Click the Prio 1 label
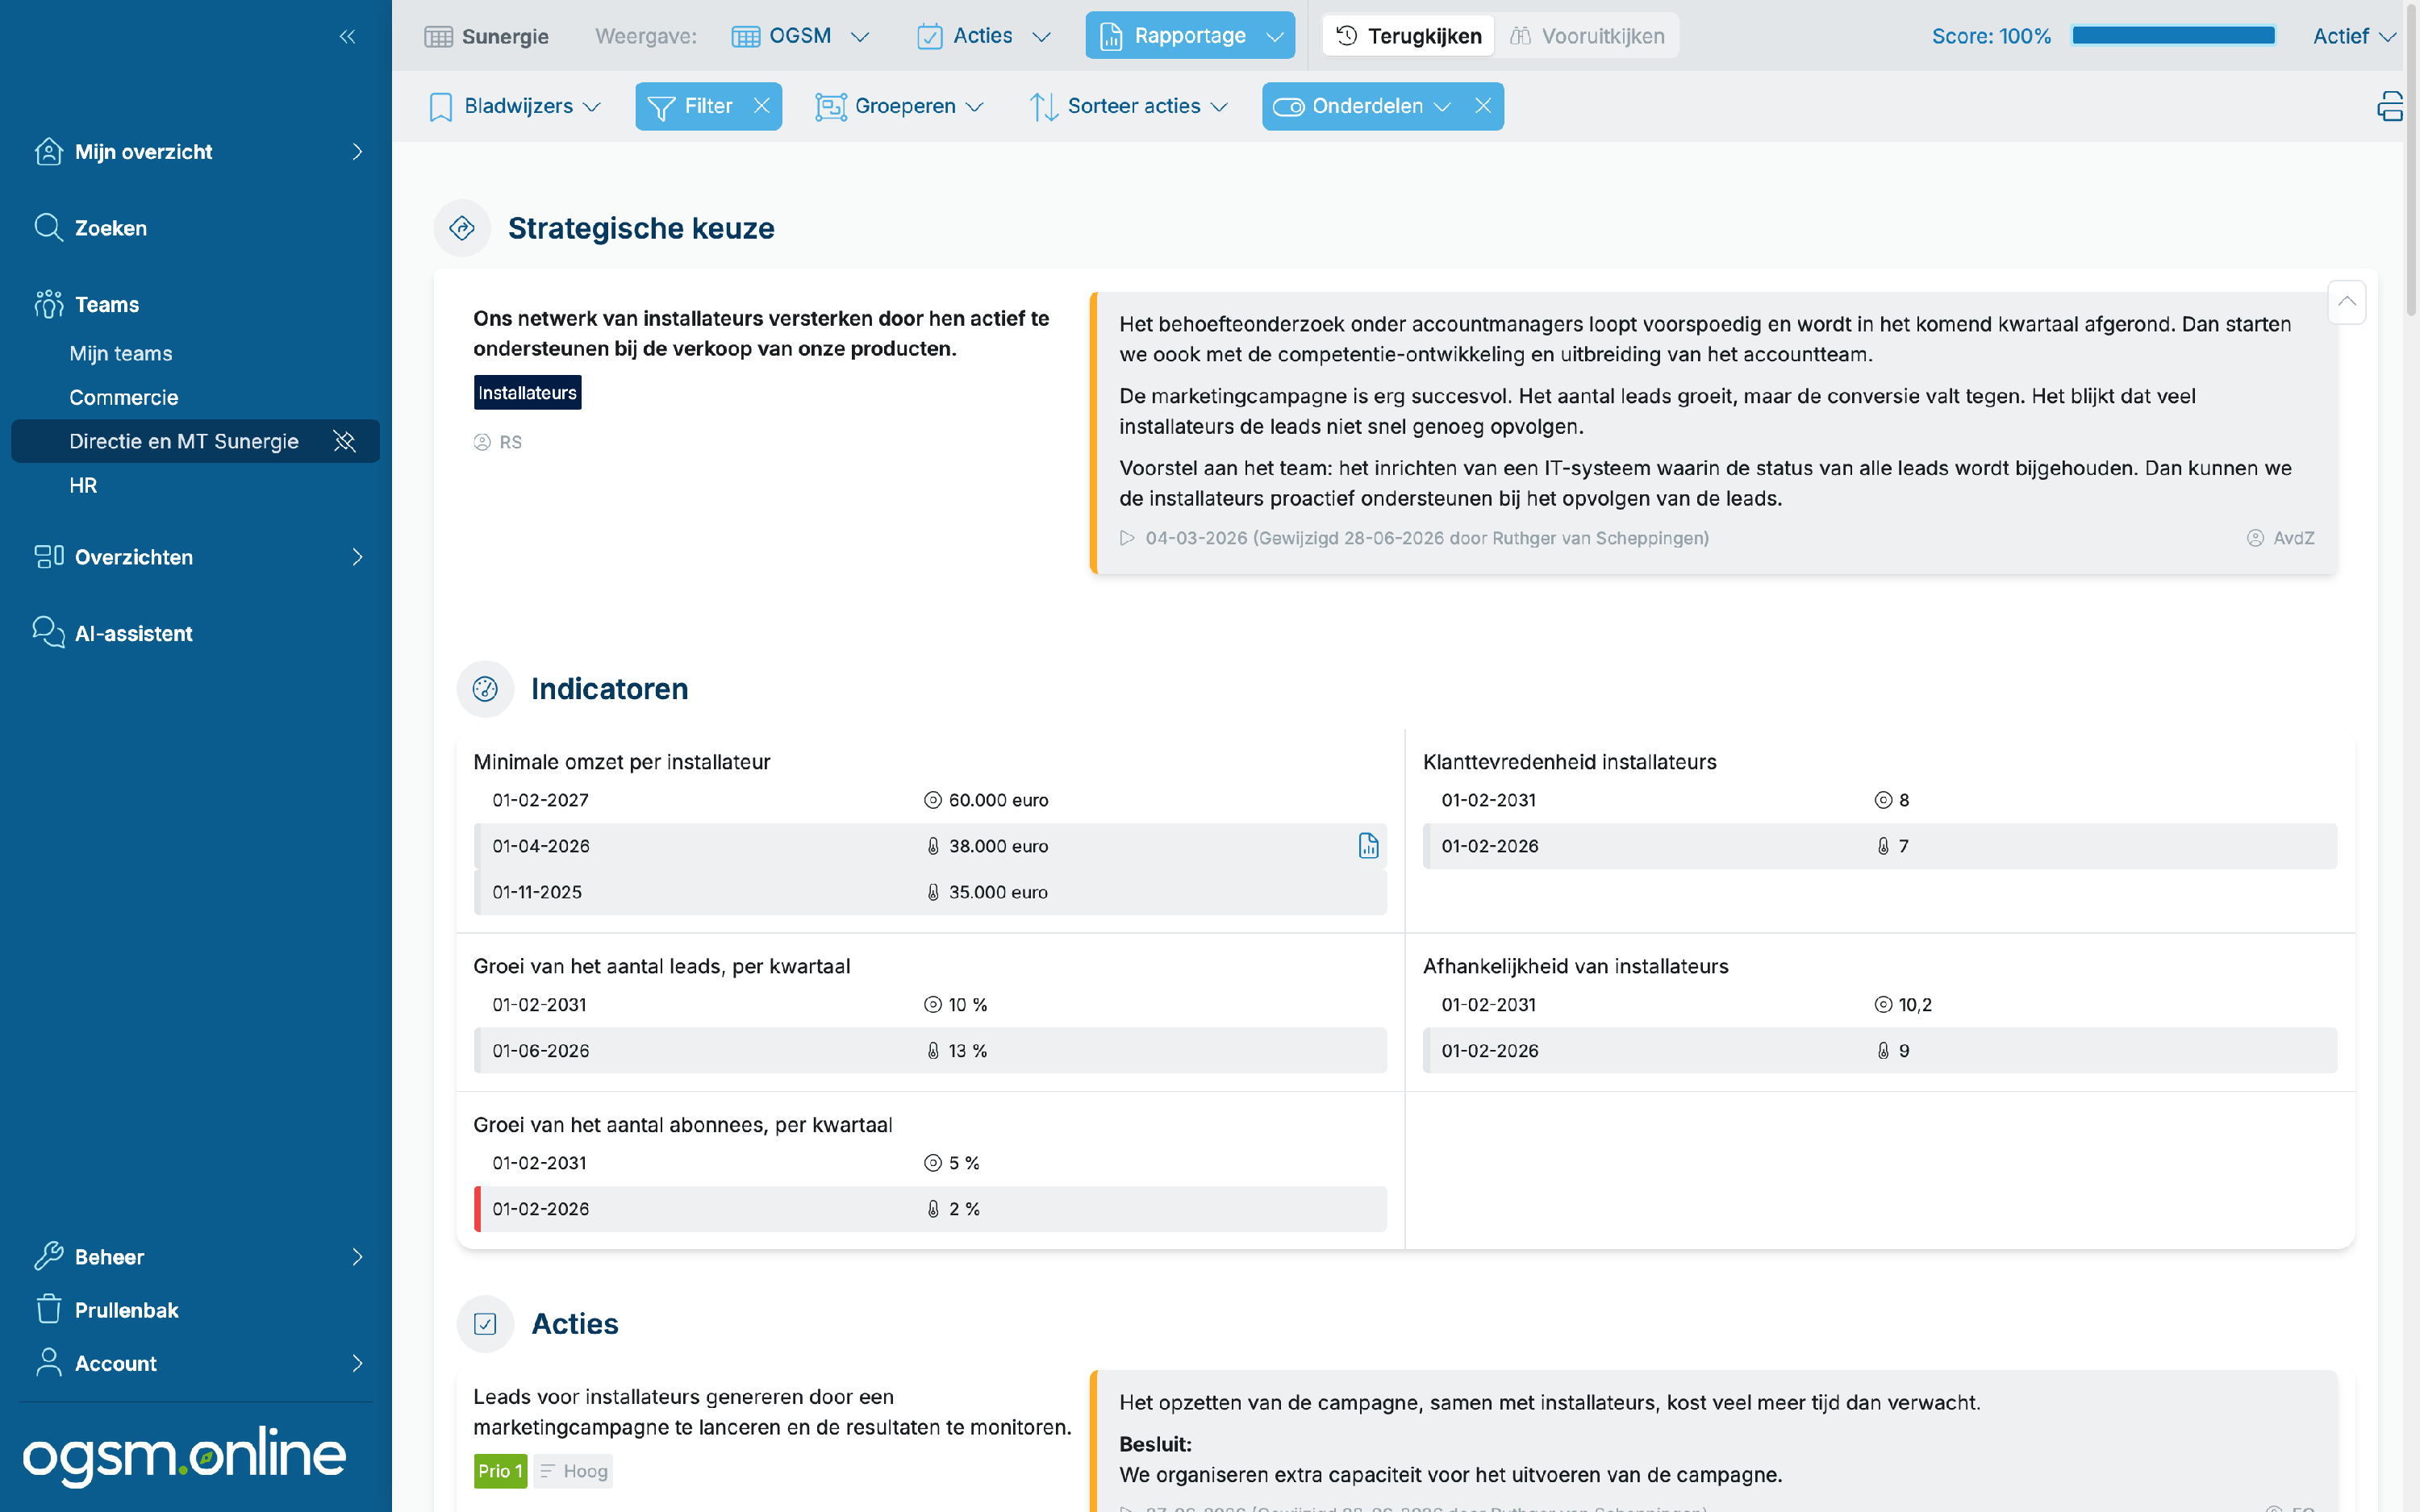 coord(500,1471)
